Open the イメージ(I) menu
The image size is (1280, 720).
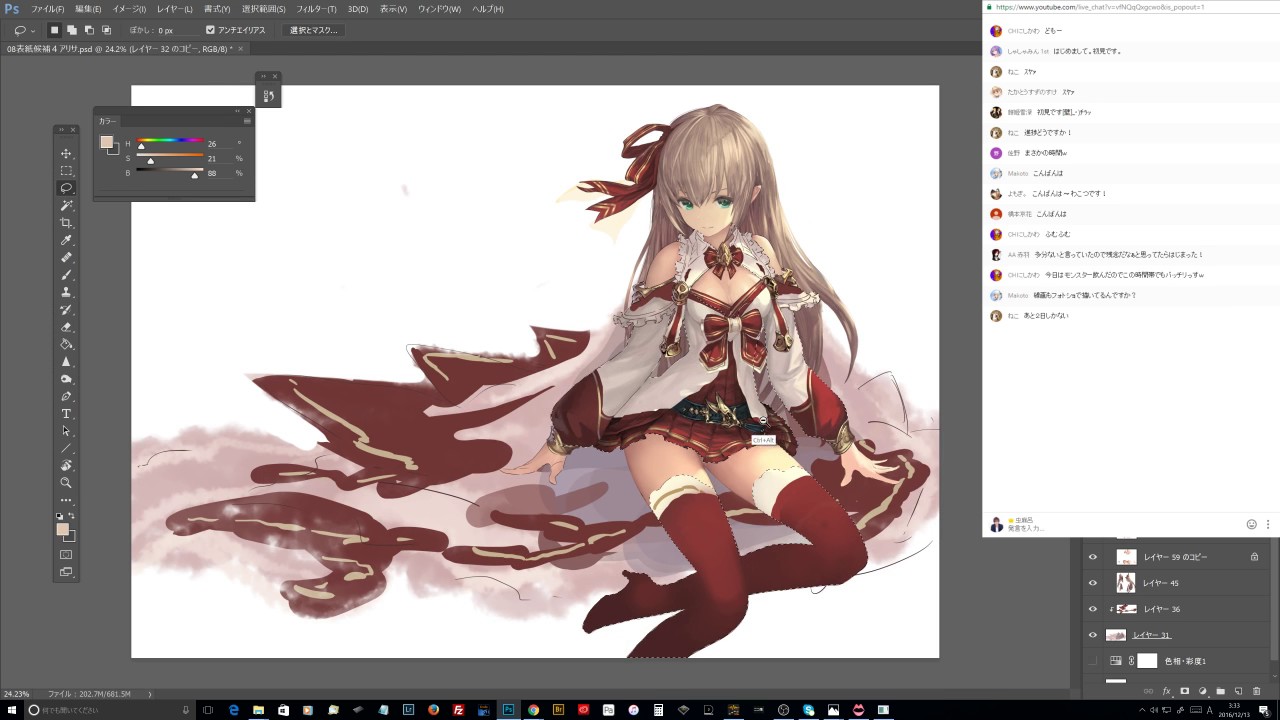point(129,9)
